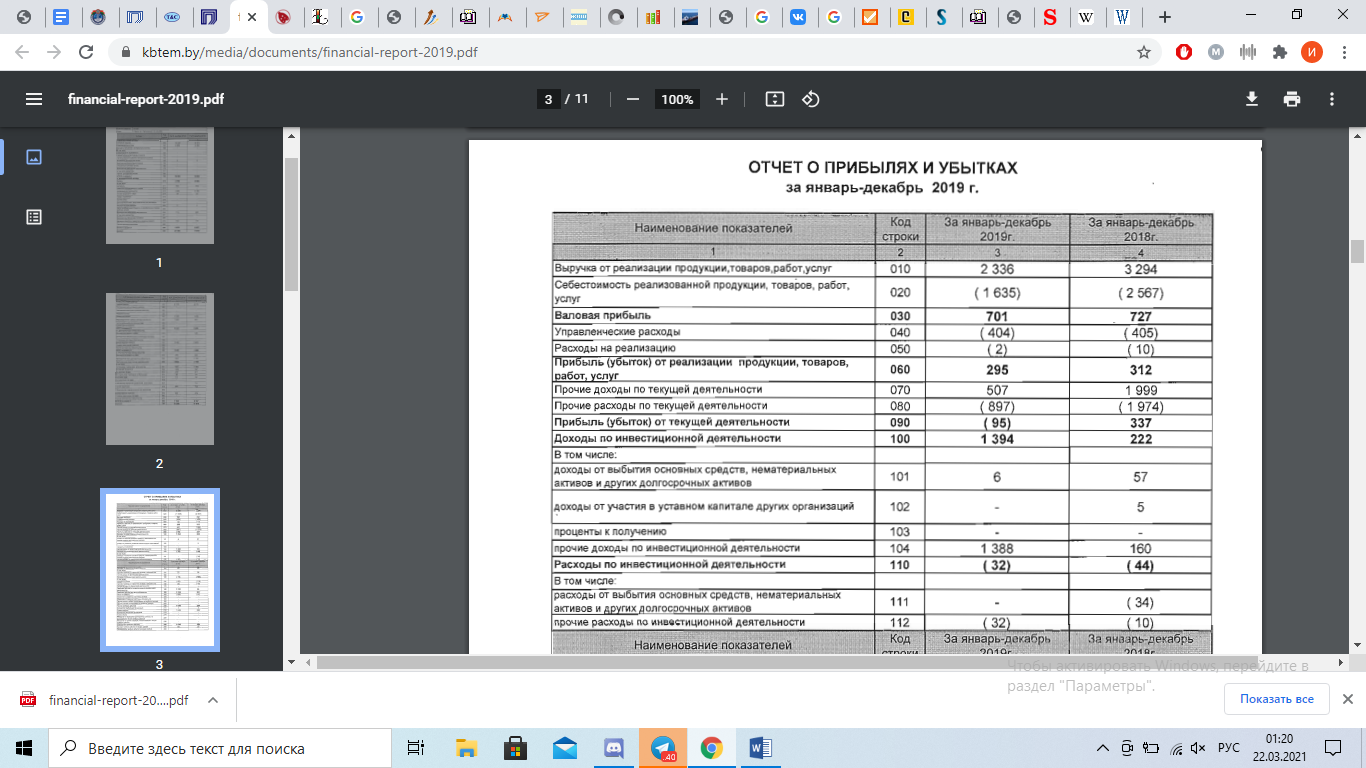Click the 'ОТЧЕТ О ПРИБЫЛЯХ И УБЫТКАХ' heading
Screen dimensions: 1366x768
point(883,168)
